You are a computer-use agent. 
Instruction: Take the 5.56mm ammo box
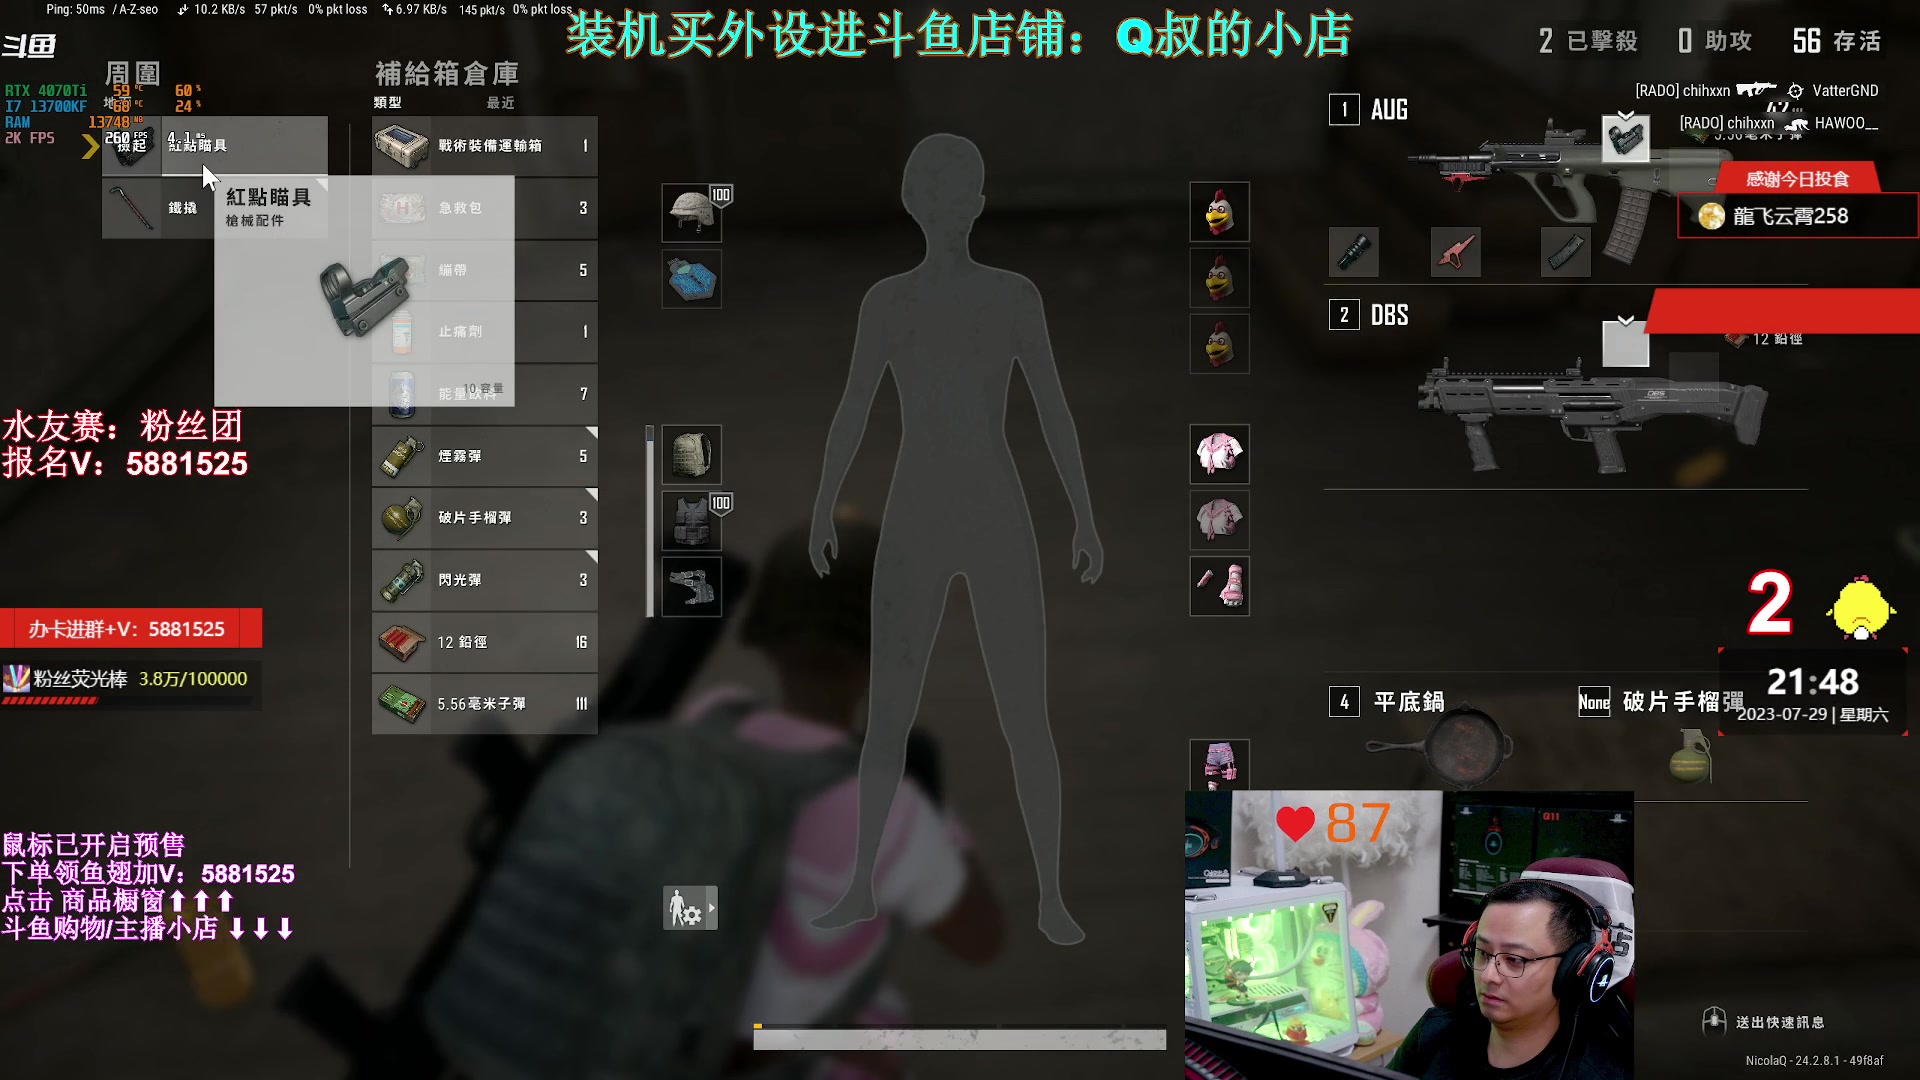coord(485,704)
